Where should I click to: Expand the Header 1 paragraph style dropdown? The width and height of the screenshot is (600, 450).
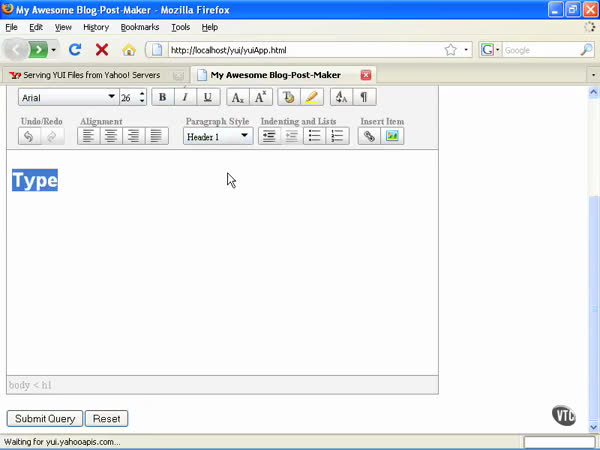point(218,136)
